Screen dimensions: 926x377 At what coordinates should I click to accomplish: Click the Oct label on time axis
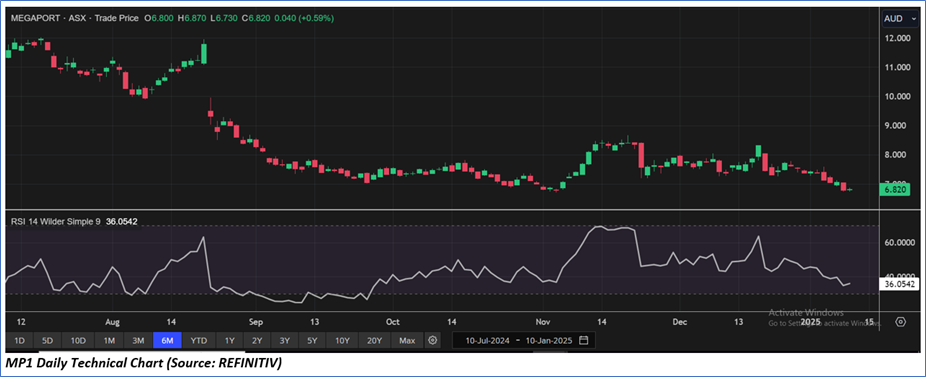point(392,322)
